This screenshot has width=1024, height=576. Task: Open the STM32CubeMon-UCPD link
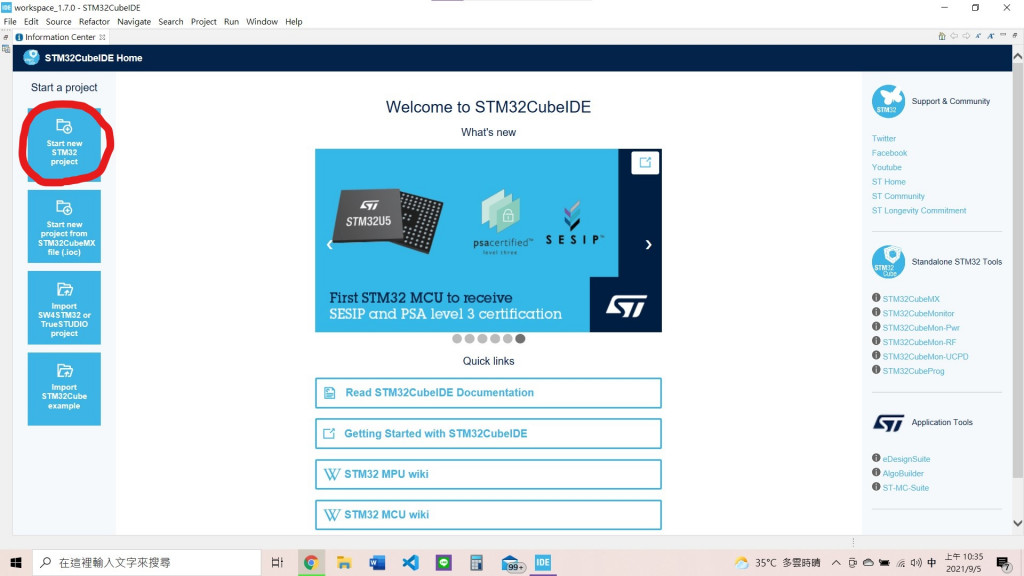click(925, 357)
